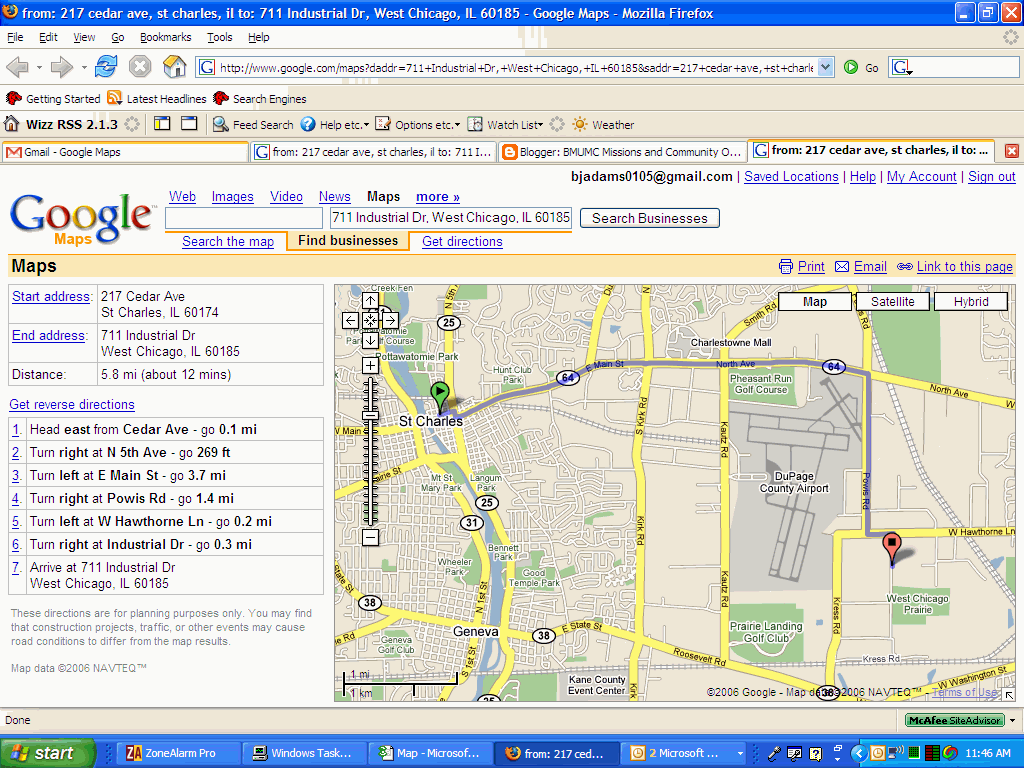The image size is (1024, 768).
Task: Click the red destination marker
Action: click(891, 547)
